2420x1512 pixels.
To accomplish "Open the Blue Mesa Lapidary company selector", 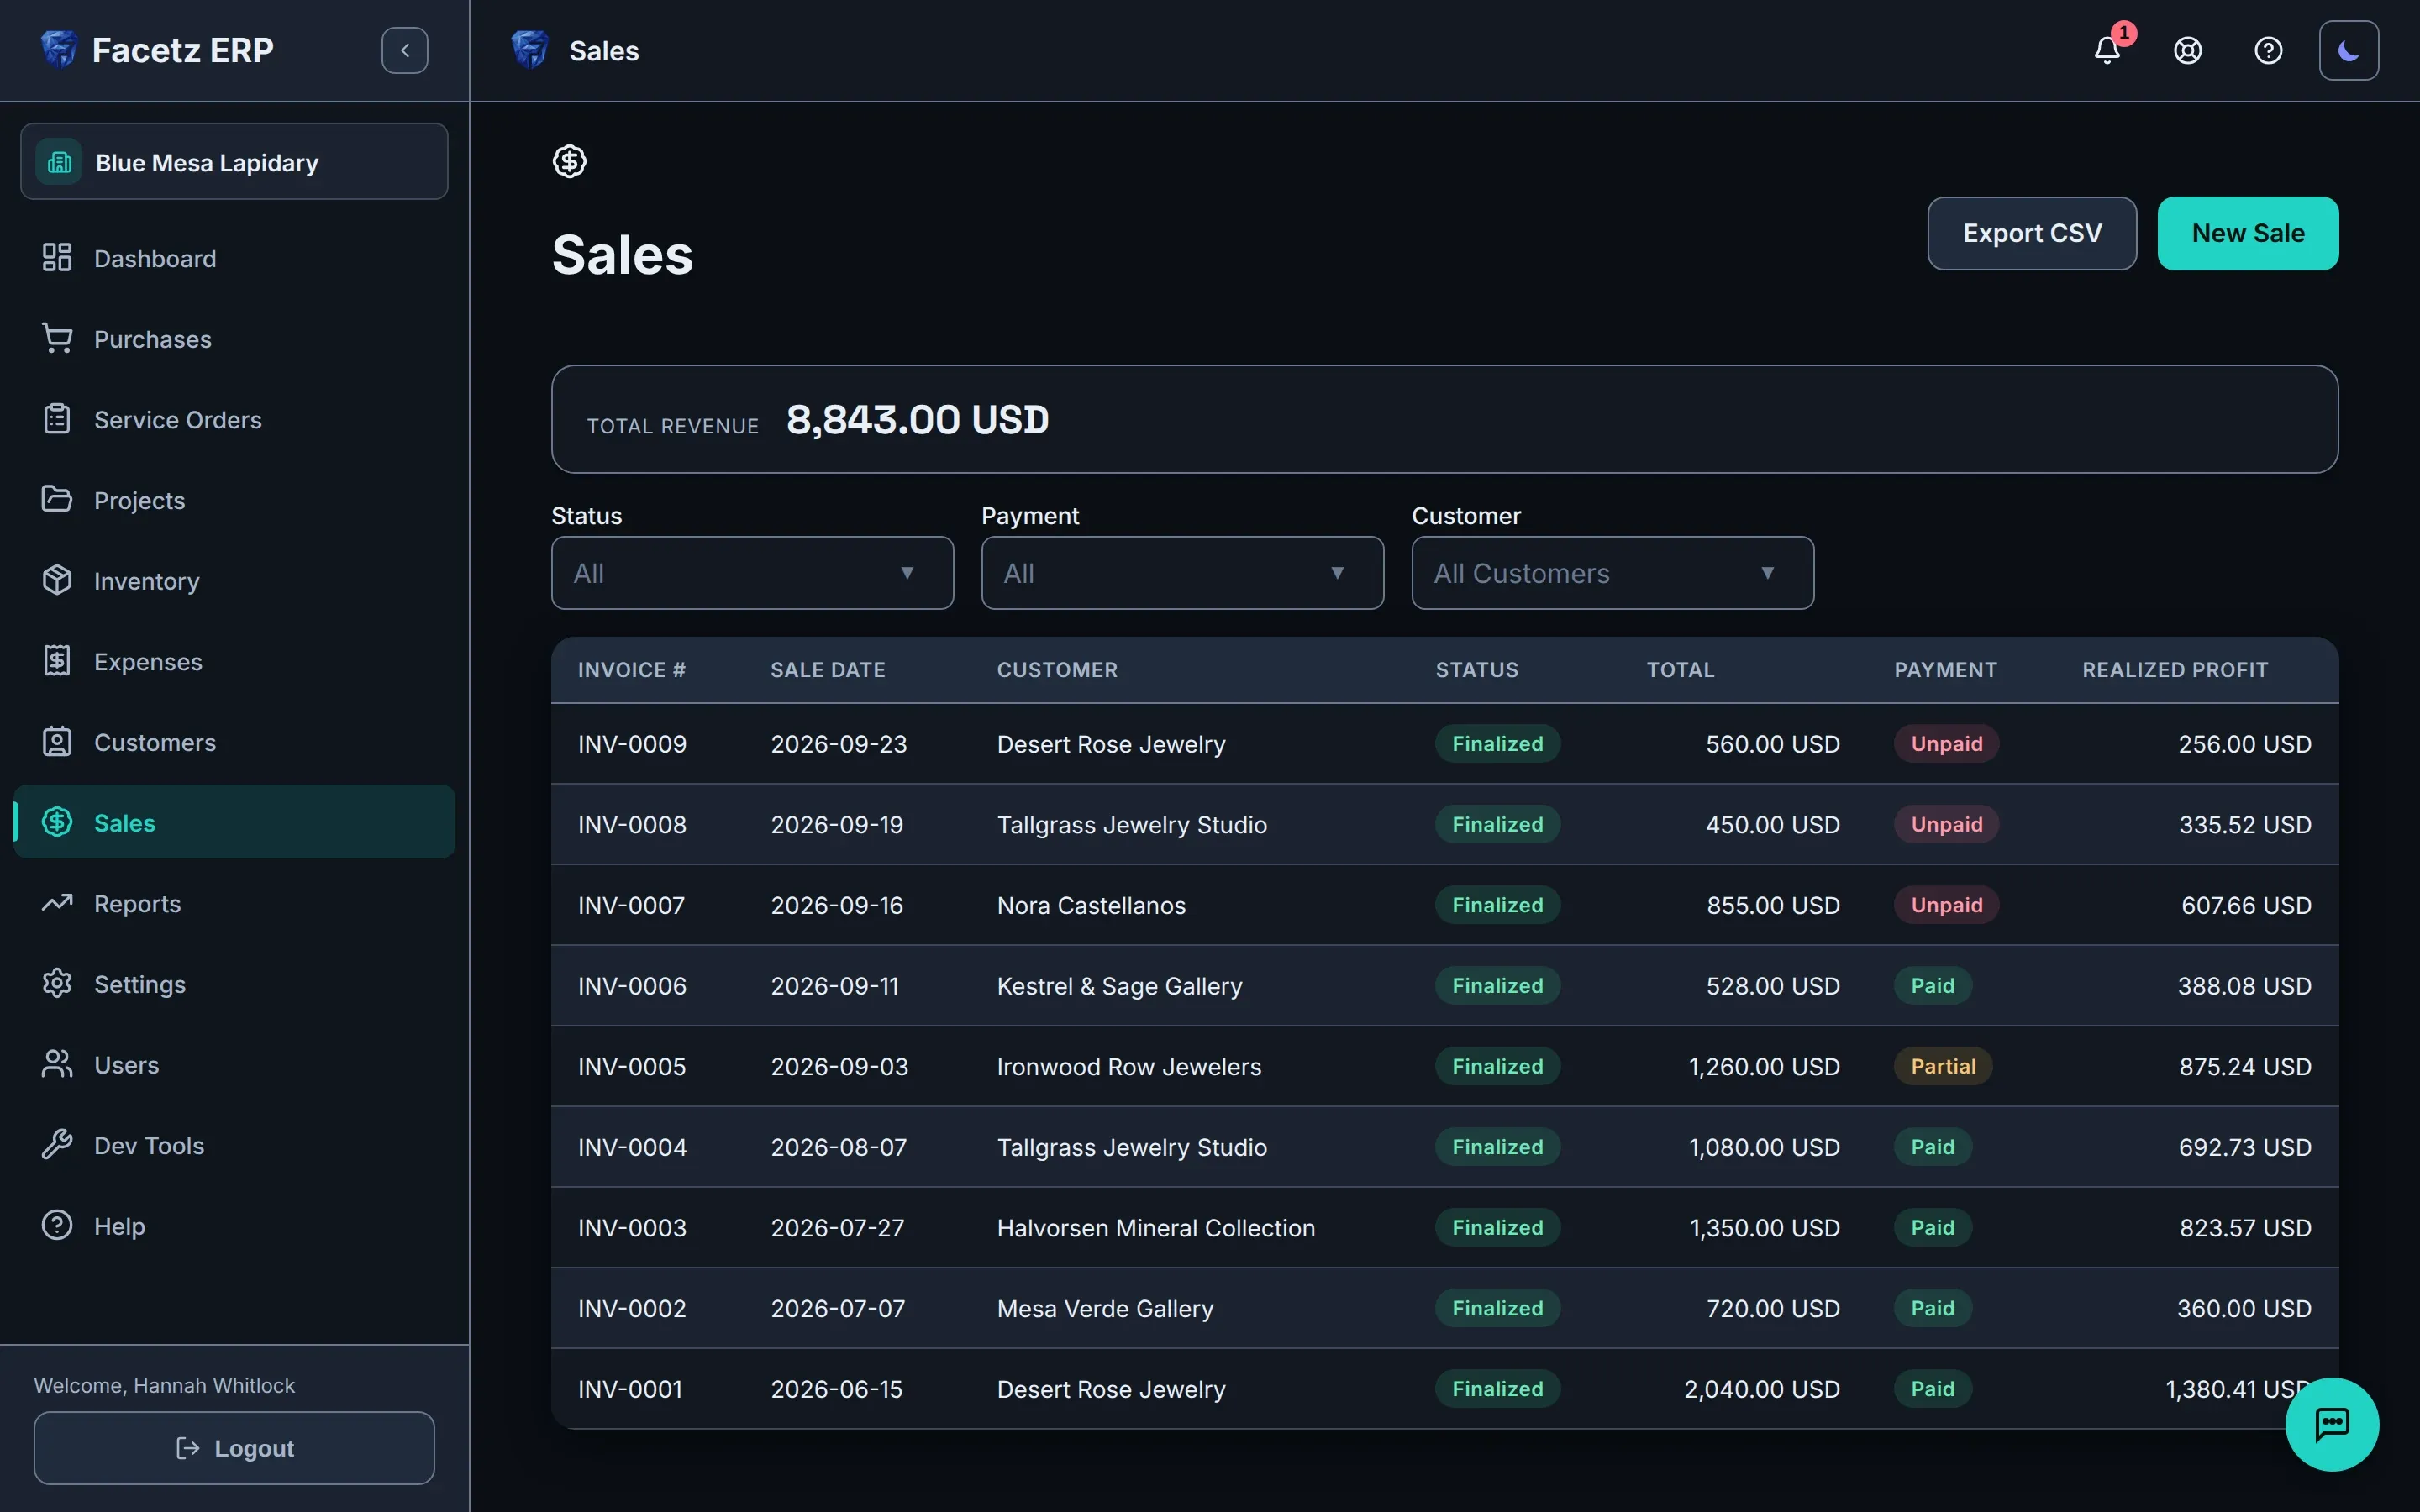I will 234,162.
